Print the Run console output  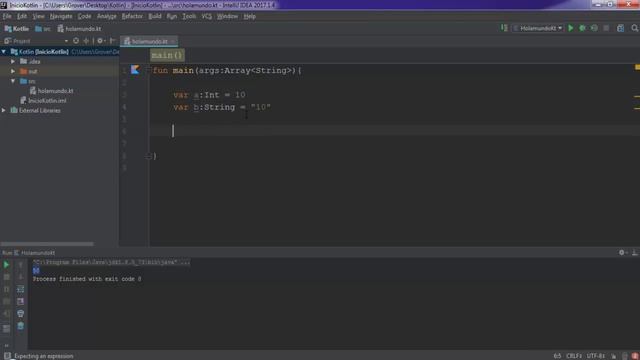20,313
